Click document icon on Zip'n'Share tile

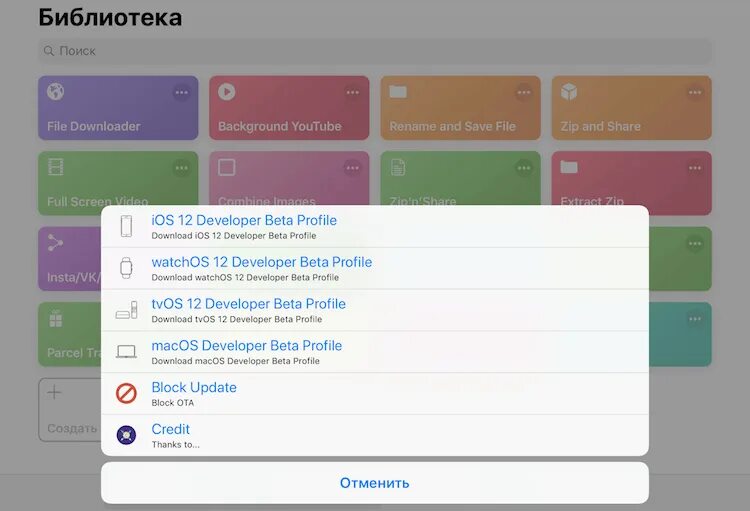click(x=398, y=167)
